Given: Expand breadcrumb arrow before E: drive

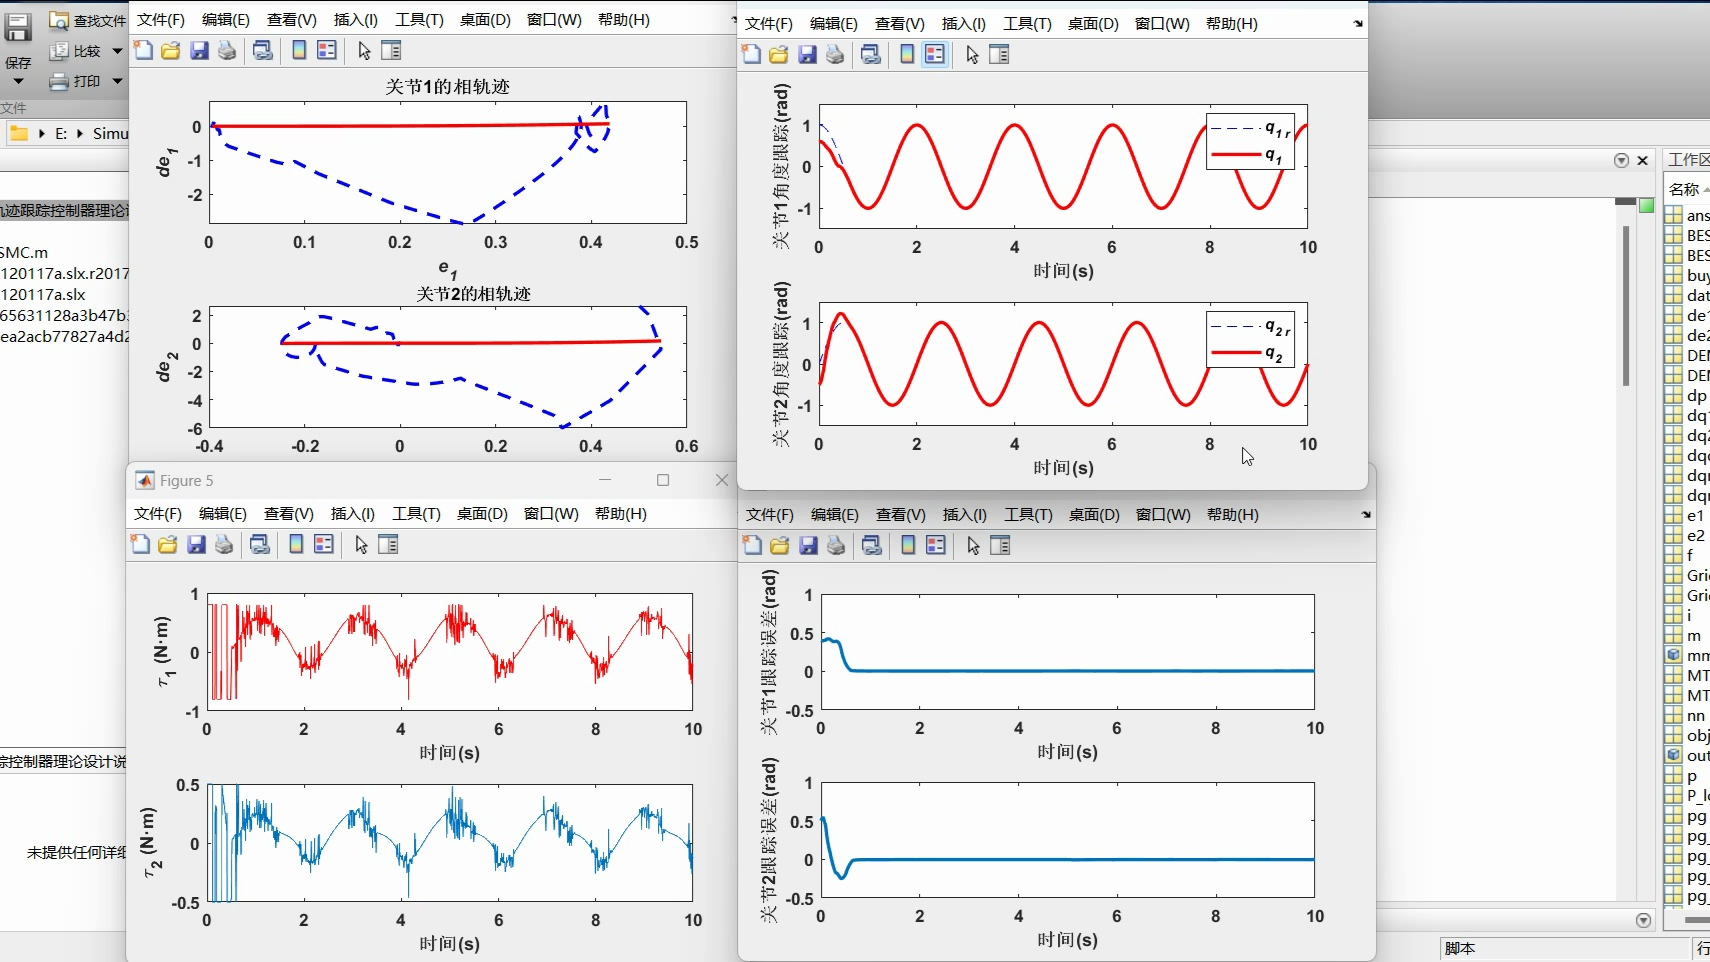Looking at the screenshot, I should tap(42, 133).
